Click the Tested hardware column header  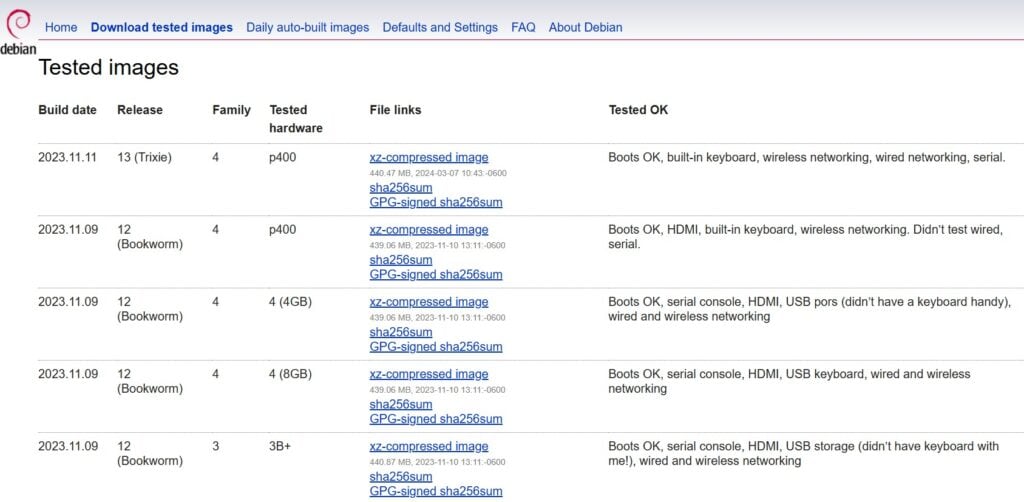(296, 119)
